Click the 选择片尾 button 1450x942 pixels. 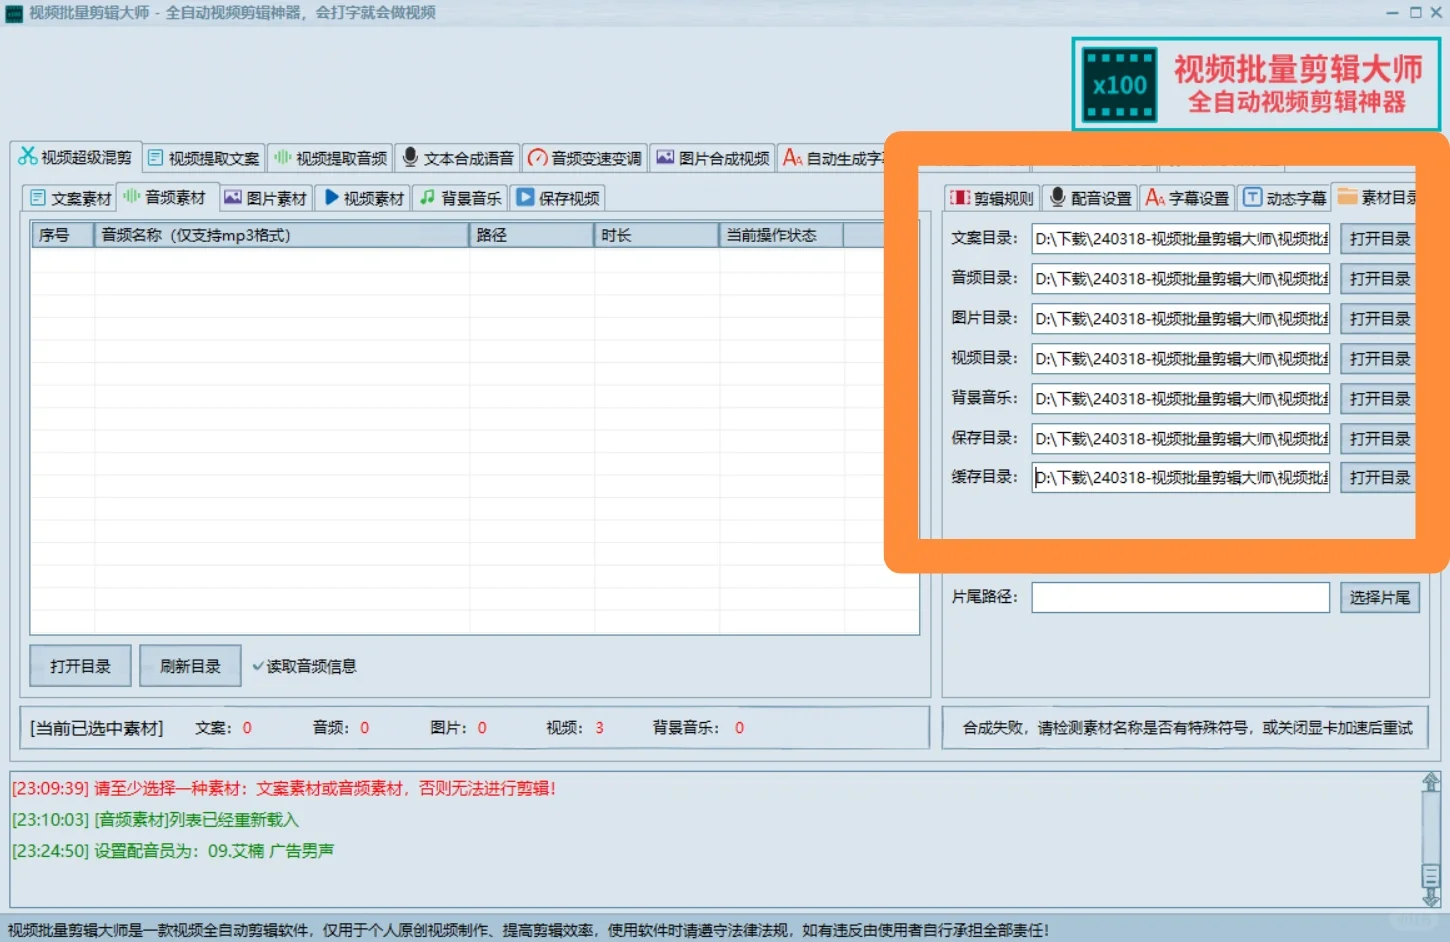point(1380,597)
